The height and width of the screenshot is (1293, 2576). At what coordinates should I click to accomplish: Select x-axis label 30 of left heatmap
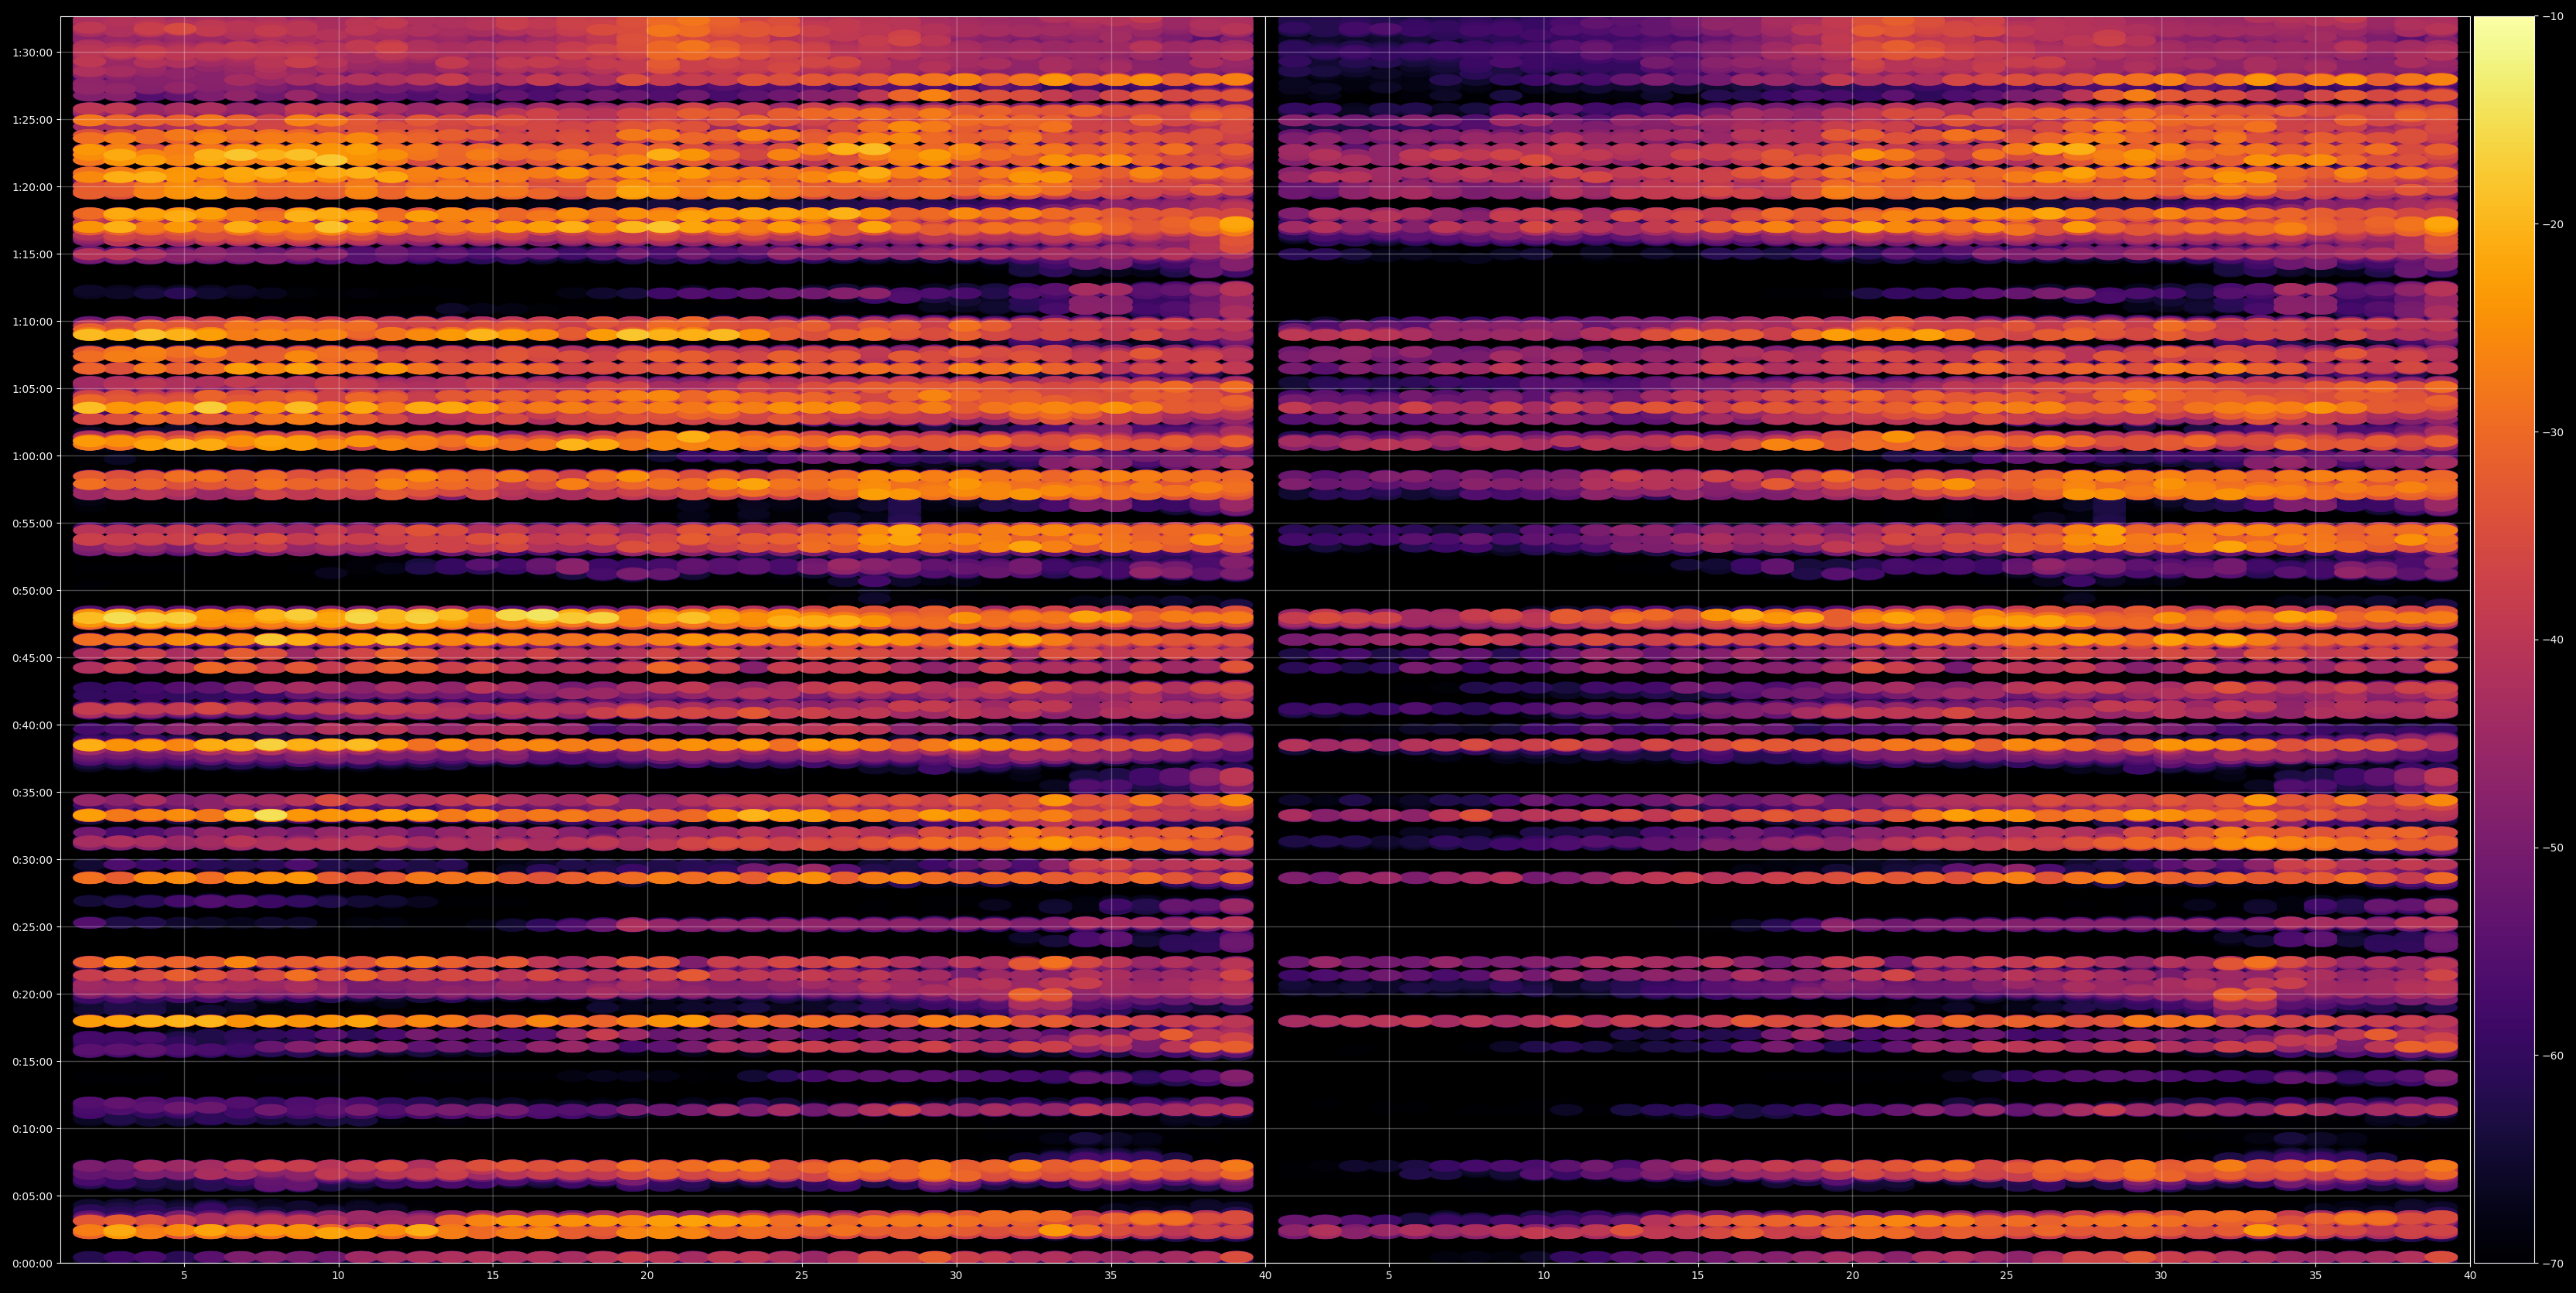(x=956, y=1276)
